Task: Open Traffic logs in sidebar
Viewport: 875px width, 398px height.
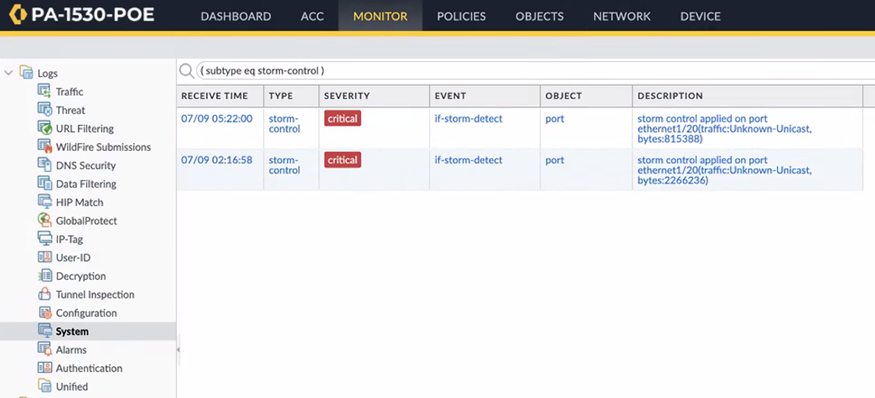Action: 70,92
